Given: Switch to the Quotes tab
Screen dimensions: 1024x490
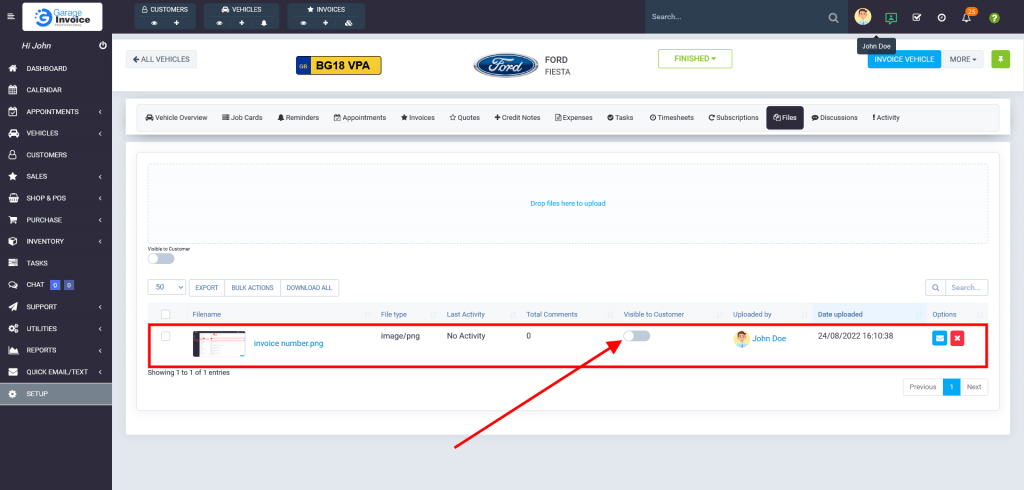Looking at the screenshot, I should click(464, 118).
